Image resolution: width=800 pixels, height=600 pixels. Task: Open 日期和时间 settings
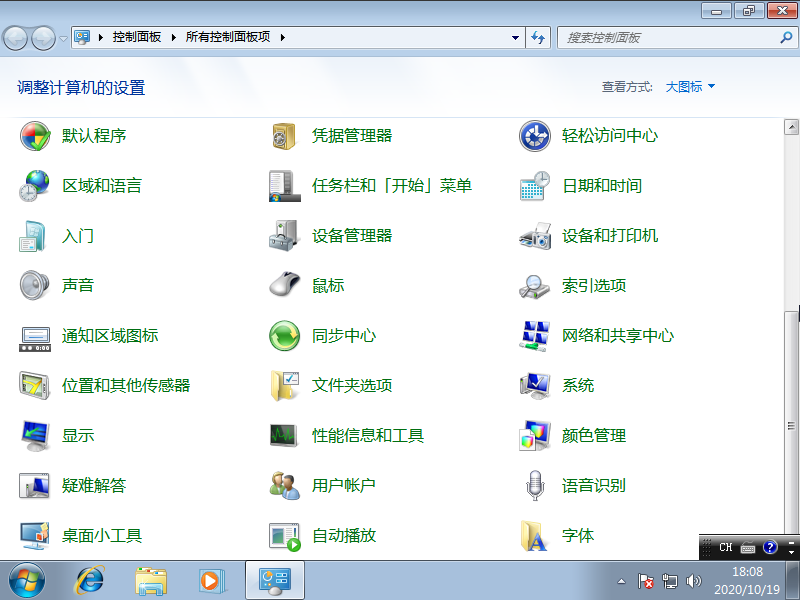click(x=600, y=186)
